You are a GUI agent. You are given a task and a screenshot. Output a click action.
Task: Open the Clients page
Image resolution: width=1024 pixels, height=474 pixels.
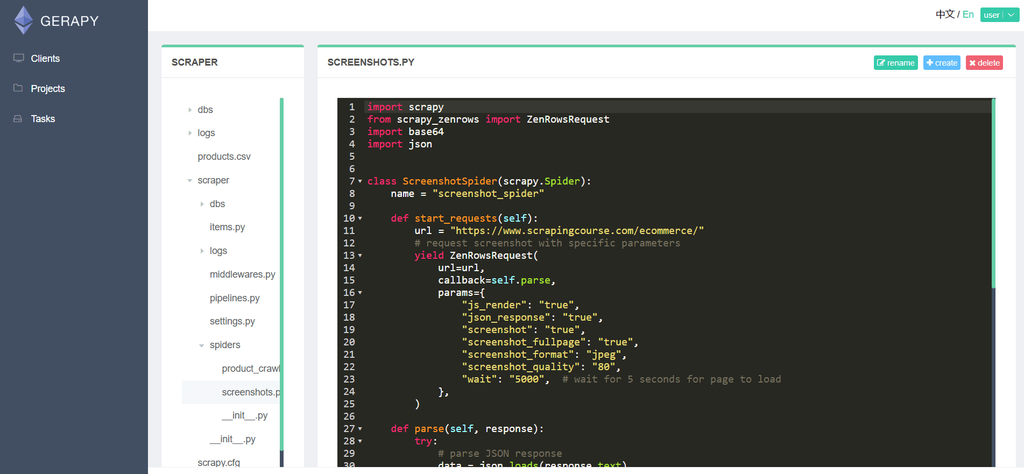[45, 58]
